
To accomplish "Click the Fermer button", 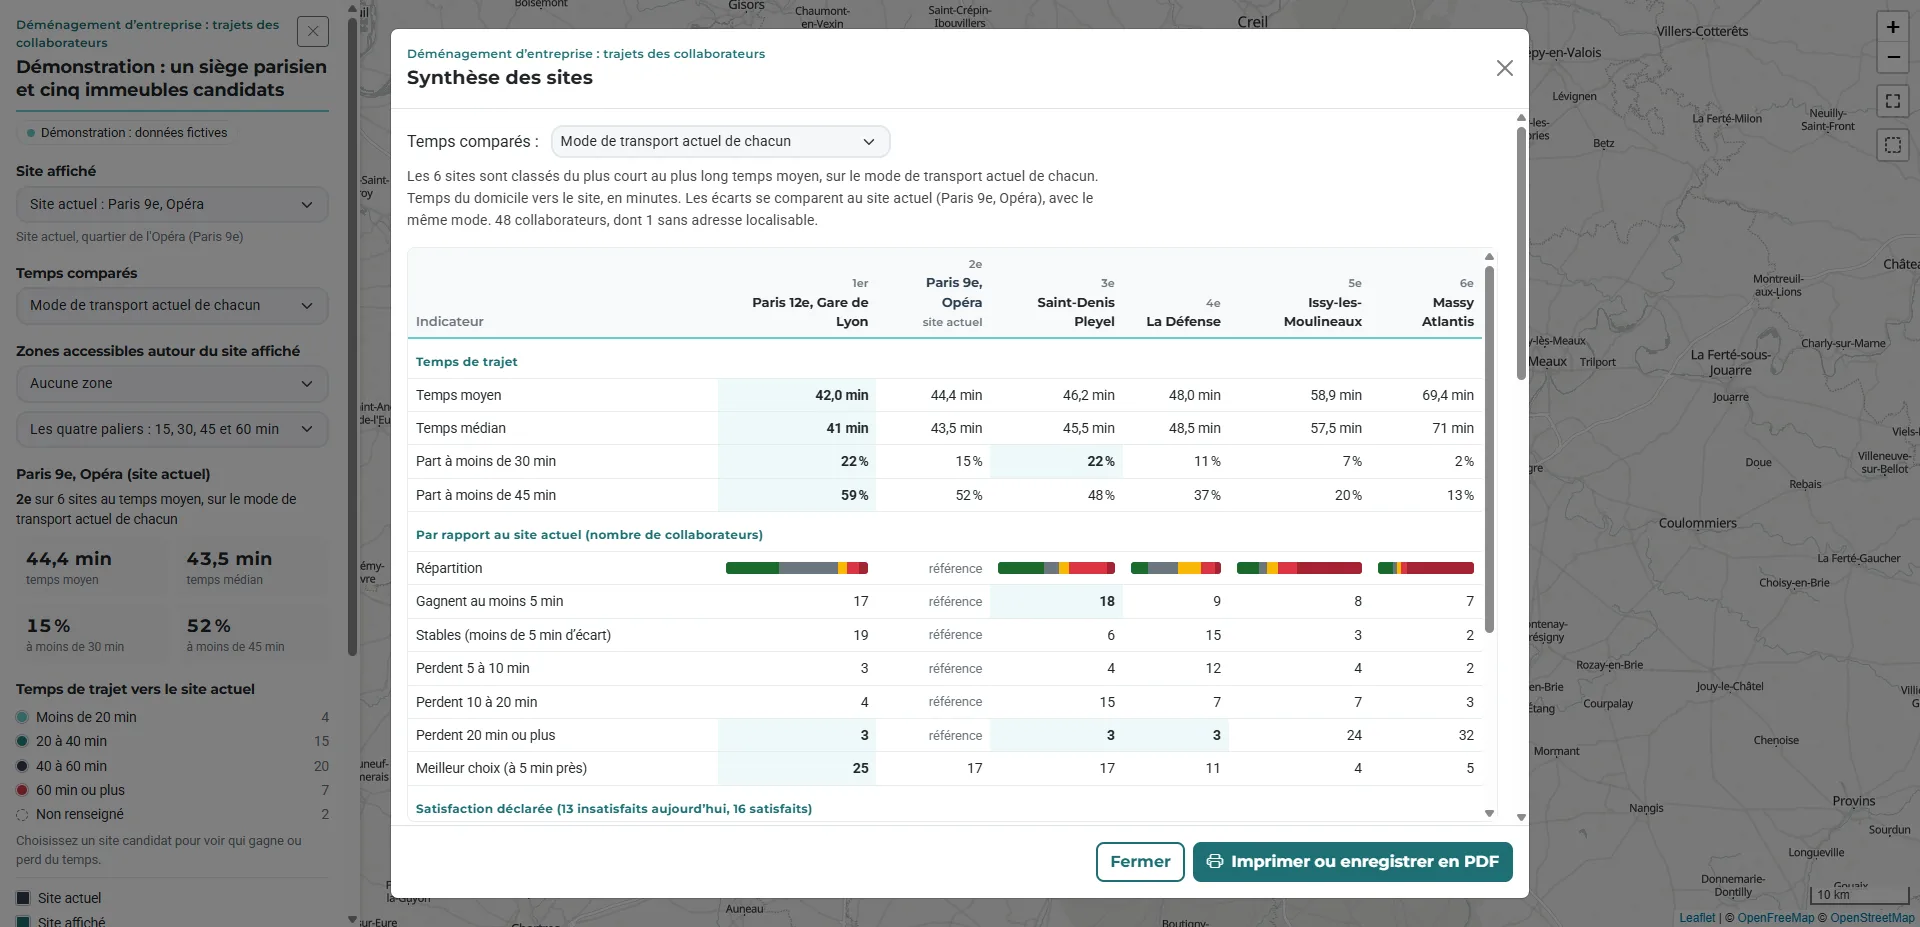I will pyautogui.click(x=1140, y=862).
